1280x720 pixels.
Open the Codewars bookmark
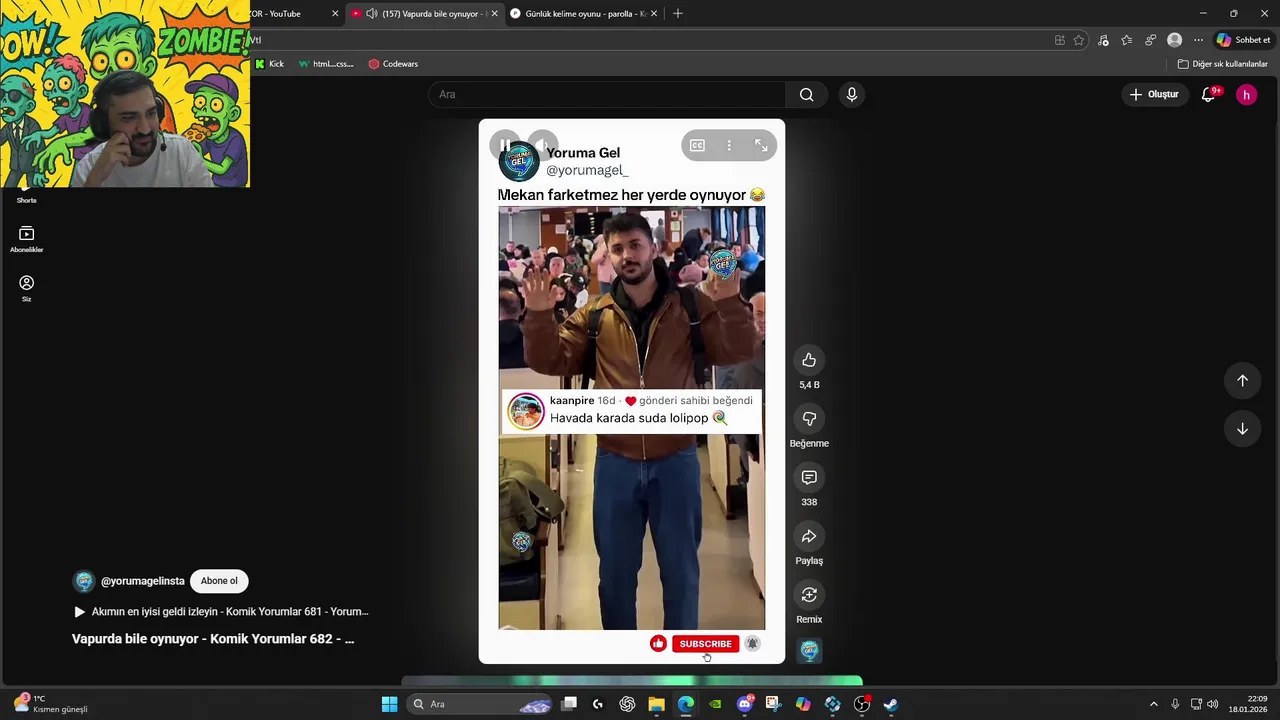tap(393, 64)
